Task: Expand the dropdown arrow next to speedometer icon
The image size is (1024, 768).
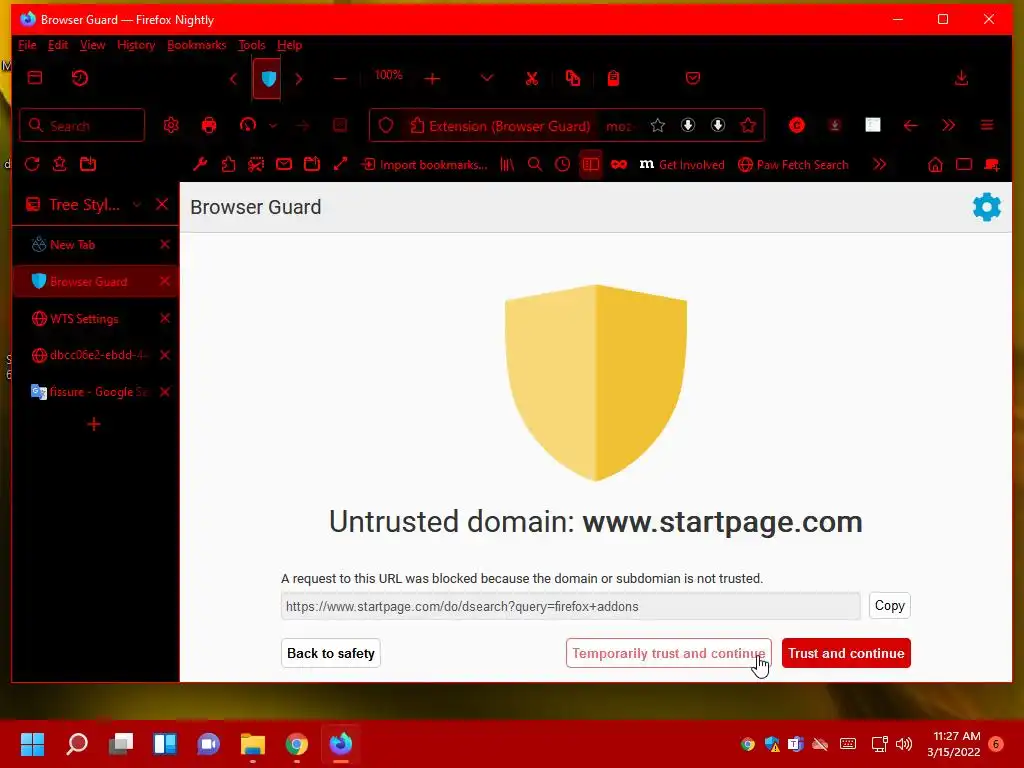Action: [273, 125]
